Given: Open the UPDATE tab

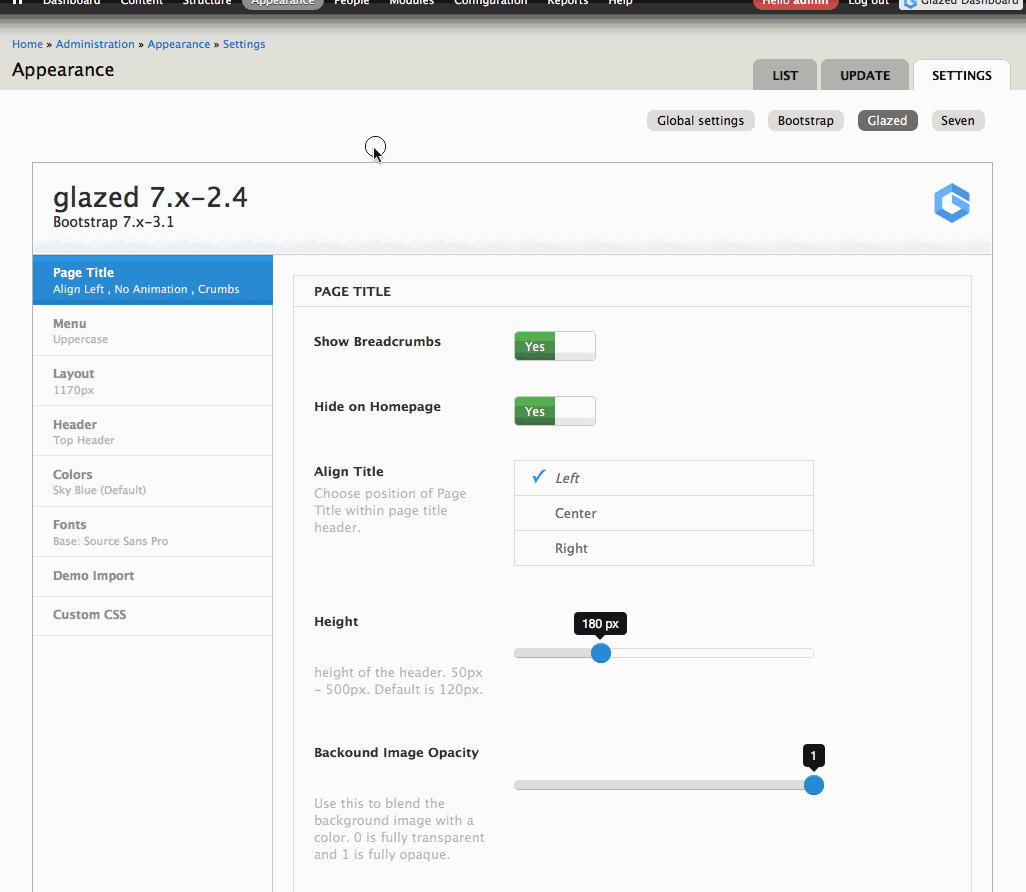Looking at the screenshot, I should (x=864, y=75).
